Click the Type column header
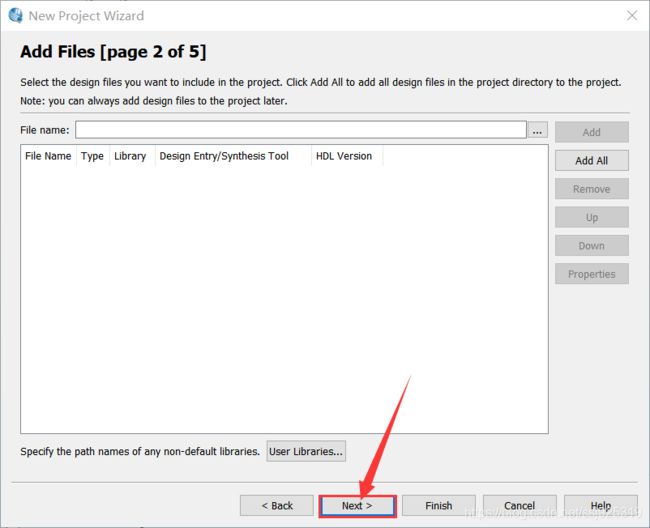The image size is (650, 528). click(92, 156)
